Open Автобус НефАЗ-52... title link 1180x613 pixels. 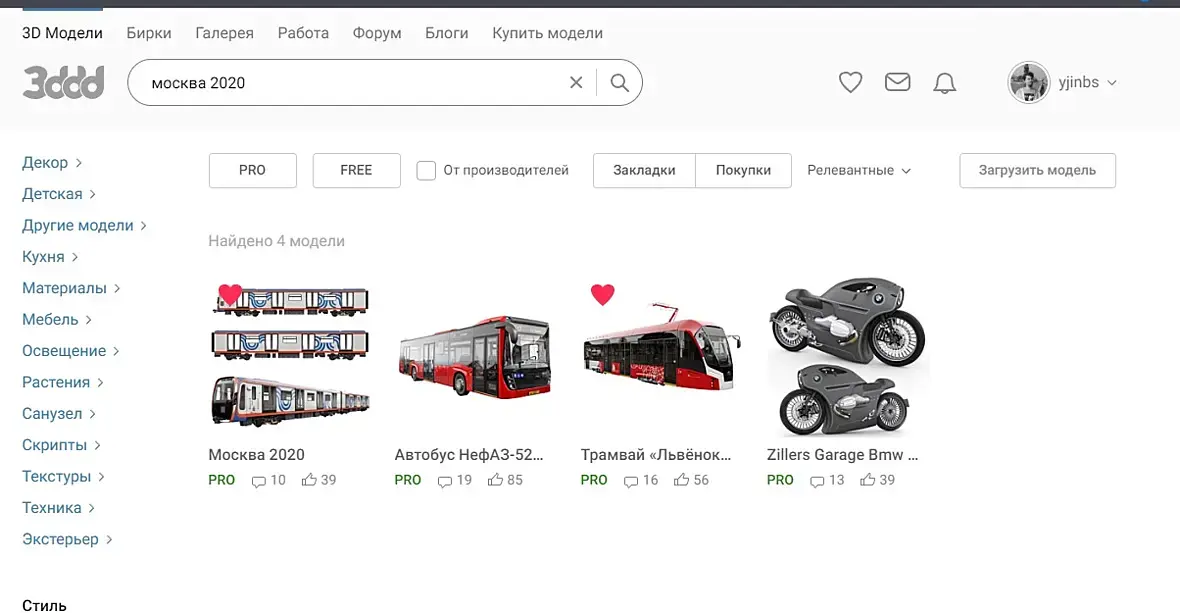469,455
